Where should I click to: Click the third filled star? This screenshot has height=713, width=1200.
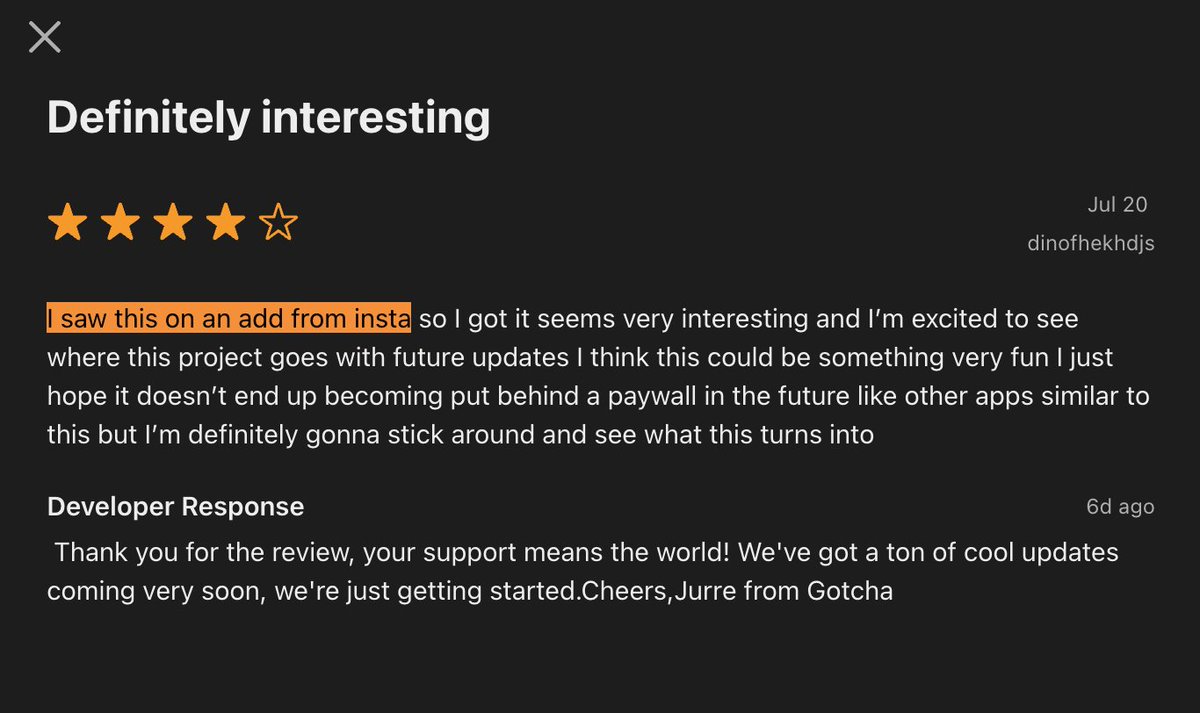tap(173, 222)
